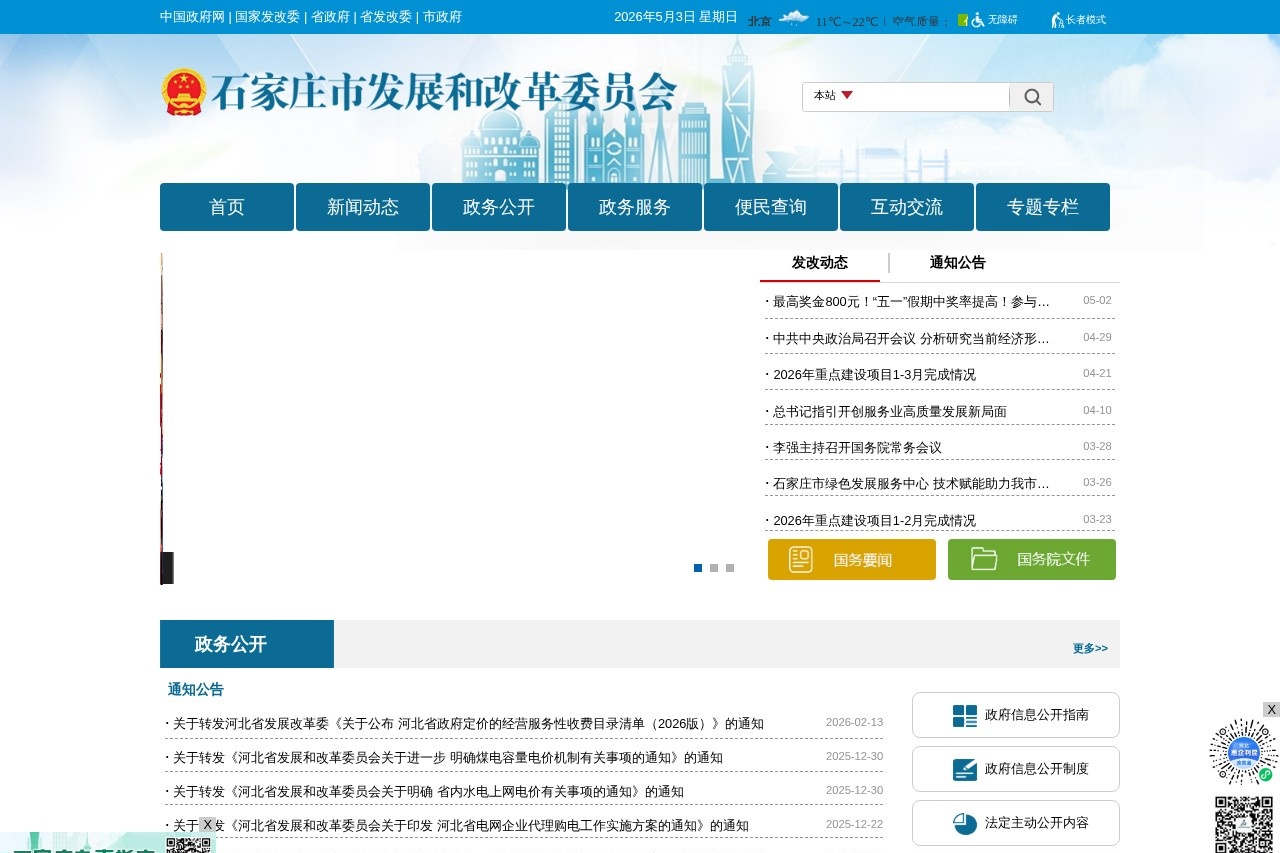Screen dimensions: 1280x853
Task: Open 2026年重点建设项目1-2月完成情况
Action: (x=874, y=520)
